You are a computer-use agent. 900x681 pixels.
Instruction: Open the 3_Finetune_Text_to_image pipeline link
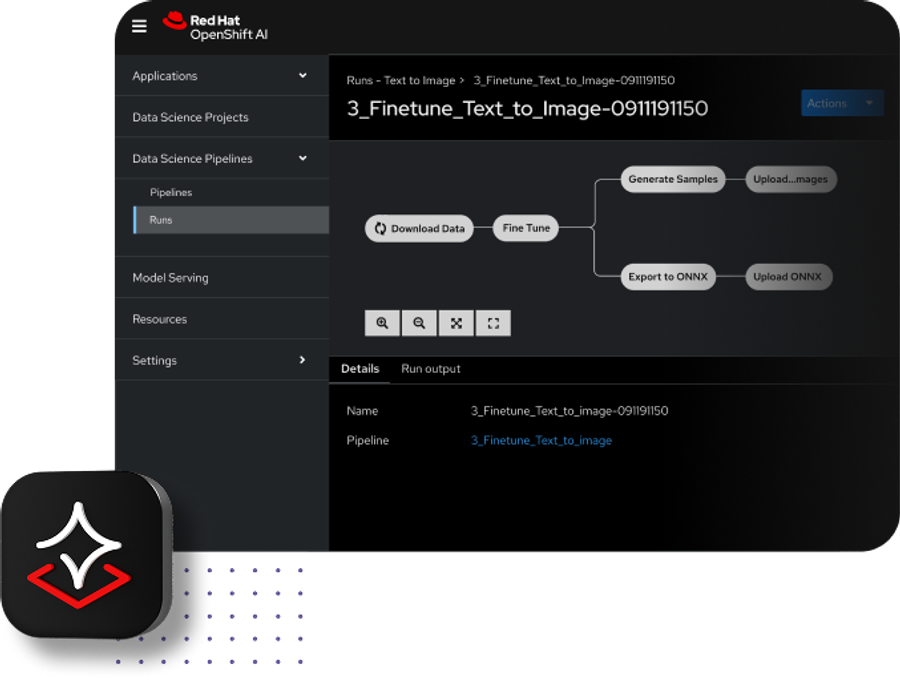(541, 440)
